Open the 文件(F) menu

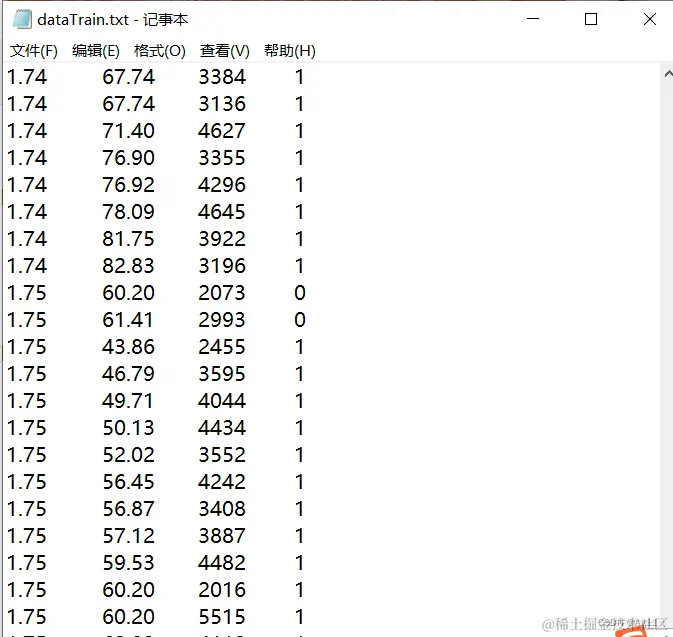click(x=33, y=51)
